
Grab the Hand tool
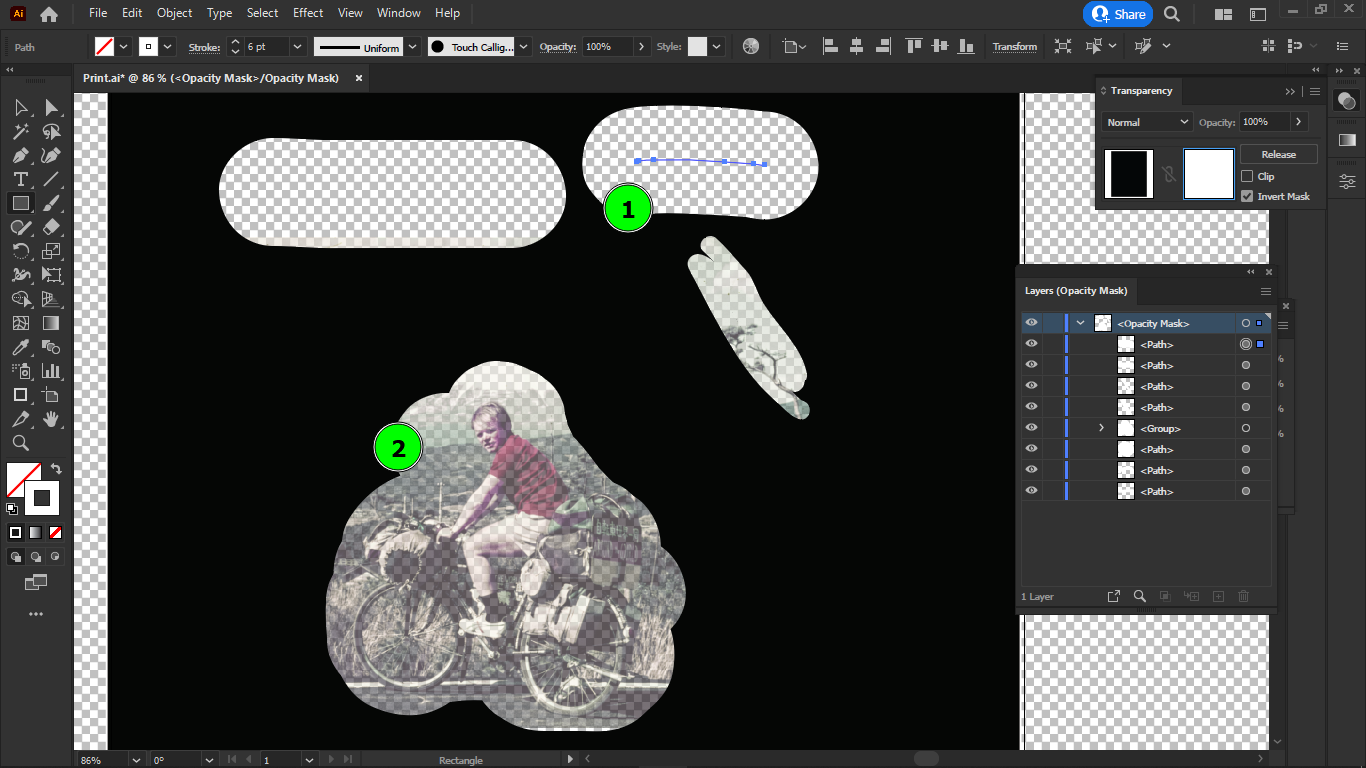(x=52, y=419)
